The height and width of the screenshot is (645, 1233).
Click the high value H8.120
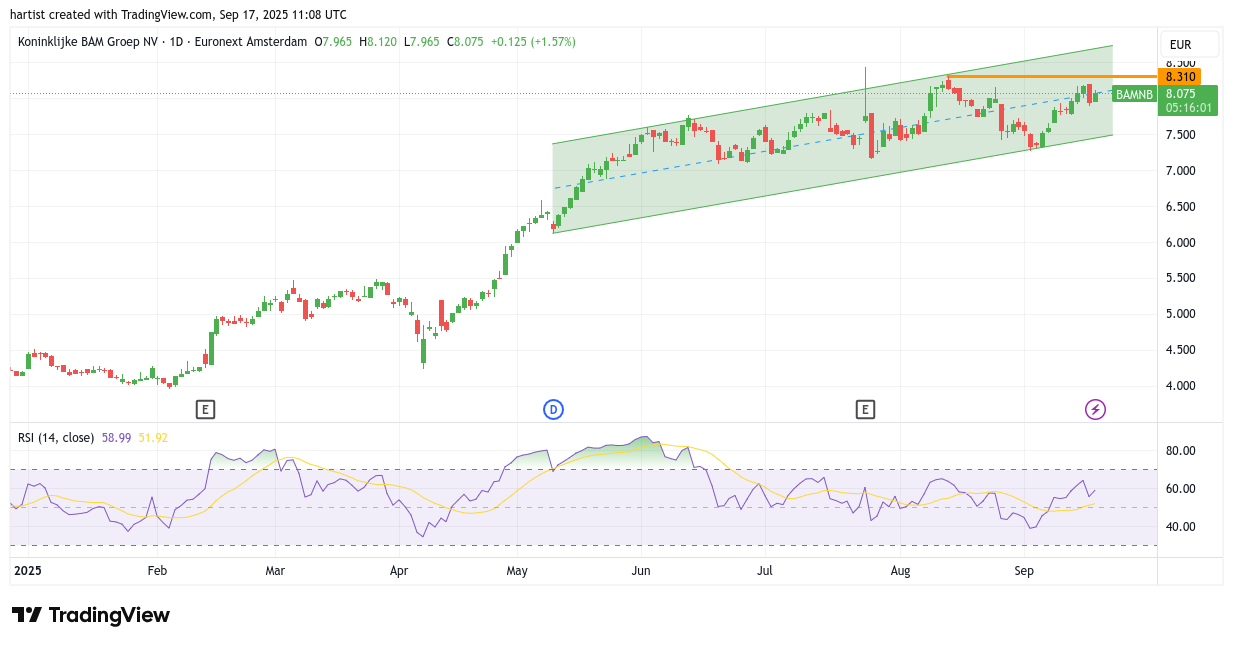tap(378, 42)
